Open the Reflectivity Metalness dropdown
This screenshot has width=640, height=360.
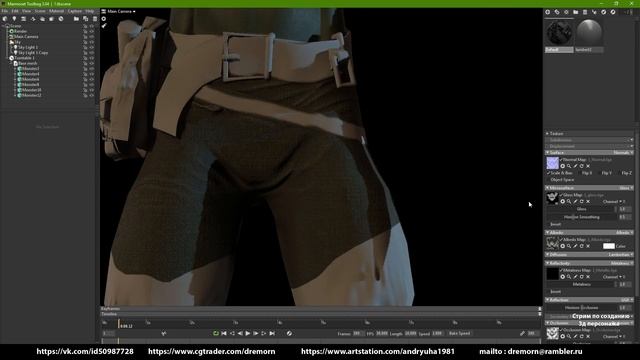622,263
